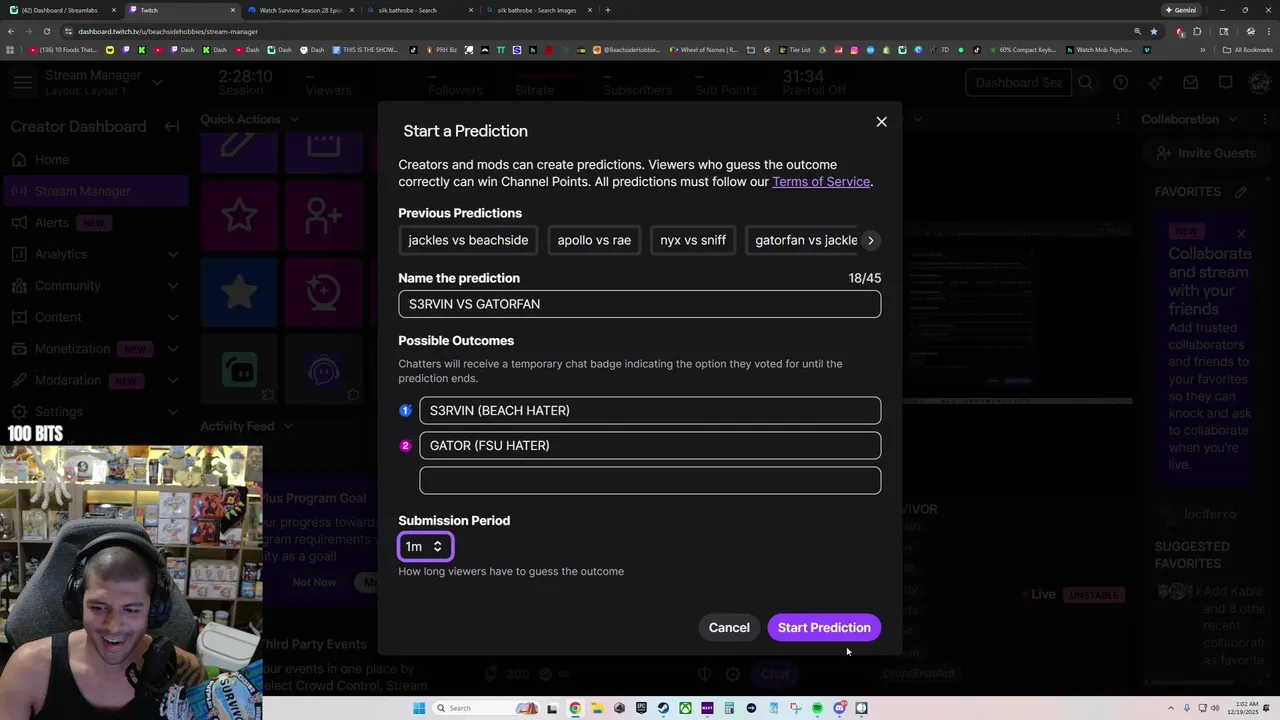The image size is (1280, 720).
Task: Bookmark this page with the star icon
Action: (x=1153, y=31)
